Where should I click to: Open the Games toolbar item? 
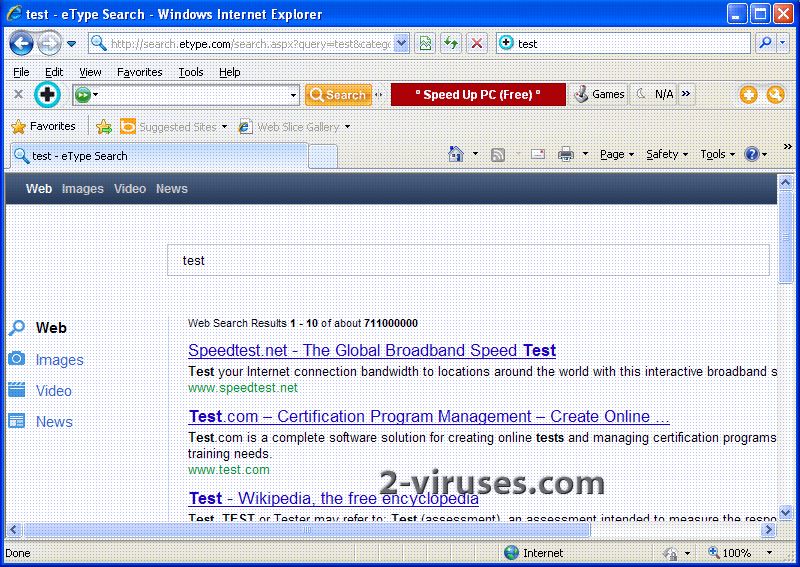tap(599, 94)
